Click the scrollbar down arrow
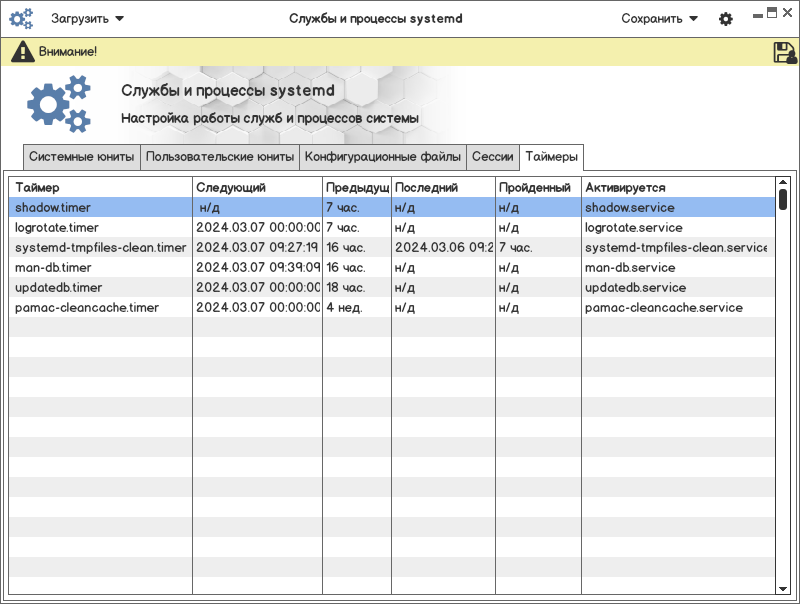Screen dimensions: 800x604 [783, 590]
